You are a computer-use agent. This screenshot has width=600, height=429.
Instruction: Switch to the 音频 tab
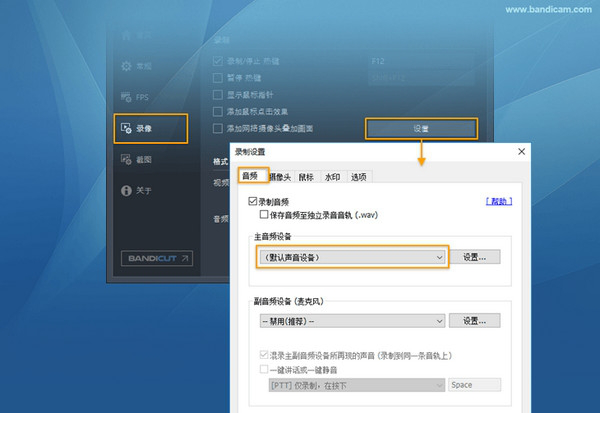tap(253, 176)
